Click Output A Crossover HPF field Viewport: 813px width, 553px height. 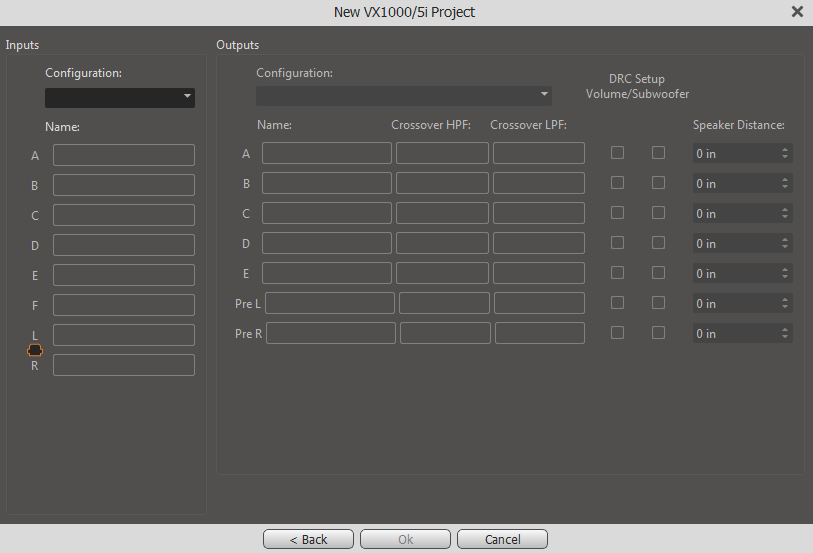click(442, 153)
